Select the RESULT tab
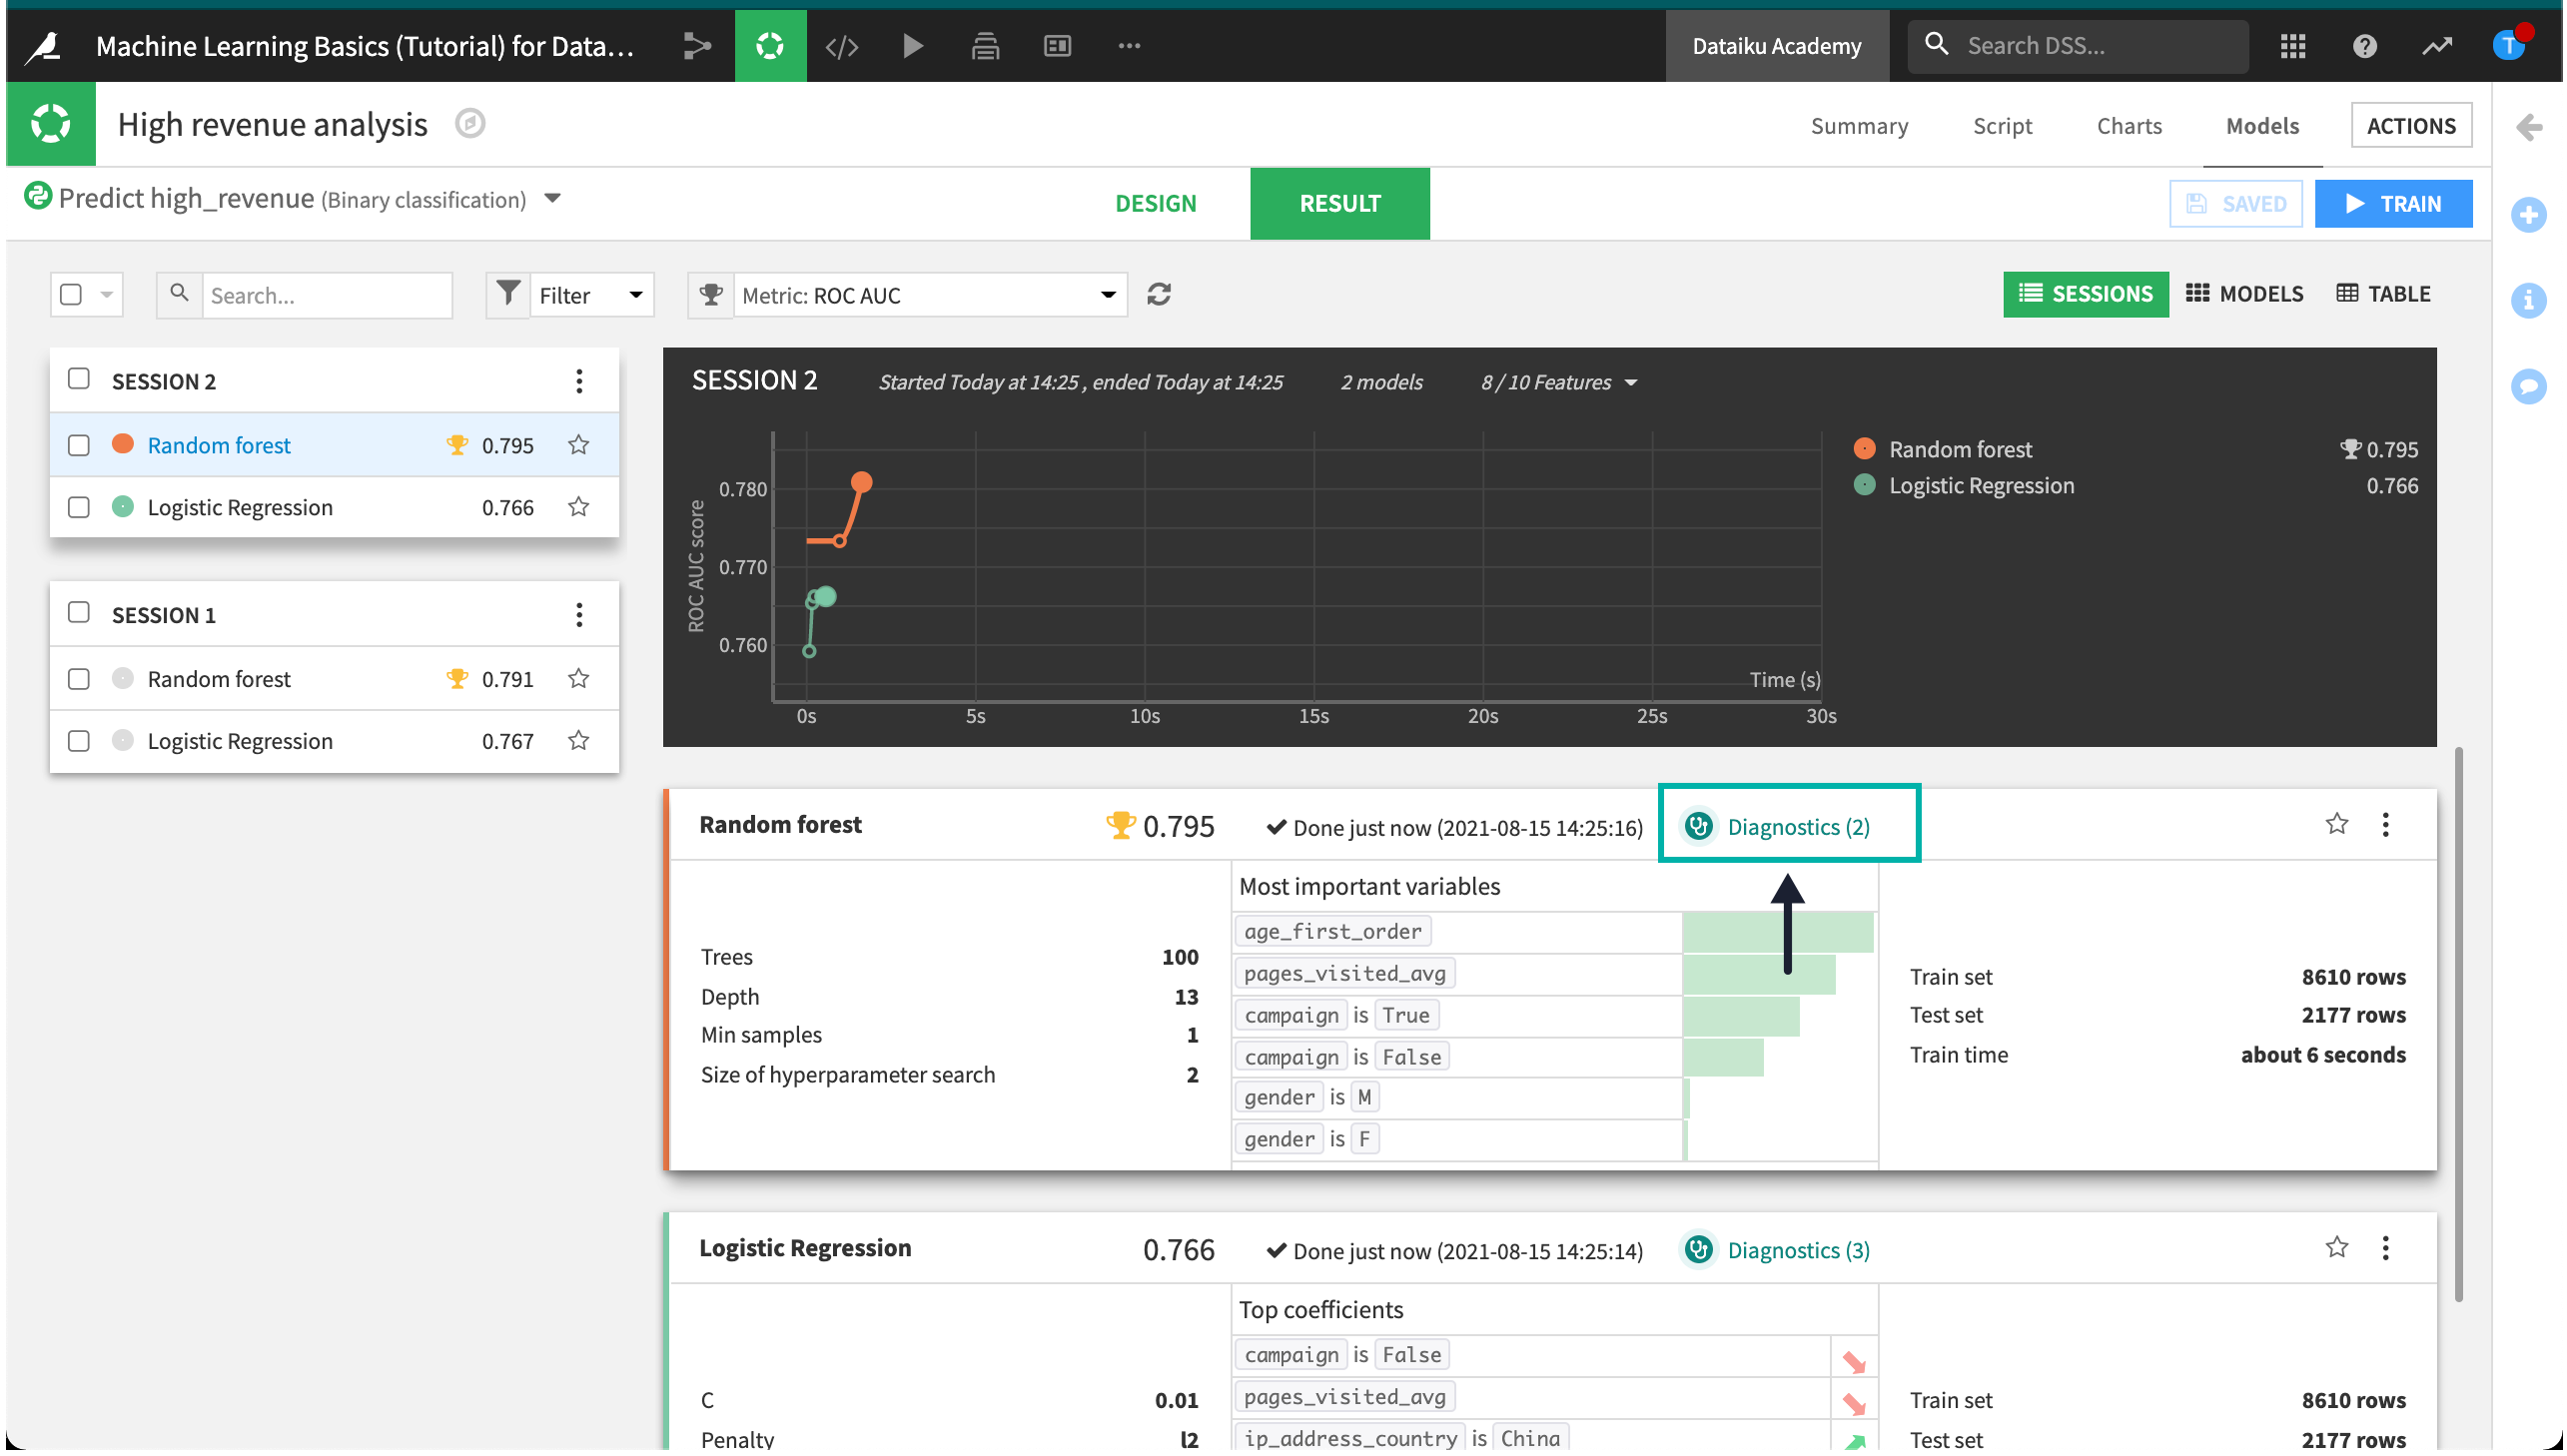Image resolution: width=2567 pixels, height=1456 pixels. (1339, 199)
